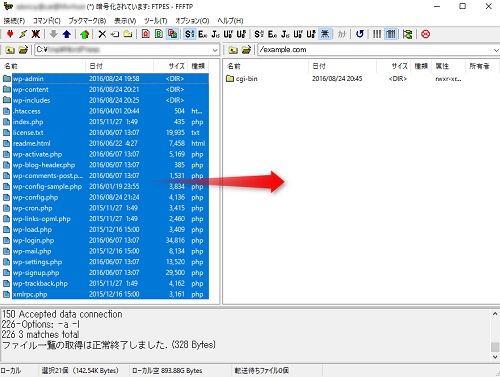Select Shift_JIS S icon in right kanji group
This screenshot has width=500, height=377.
[259, 34]
